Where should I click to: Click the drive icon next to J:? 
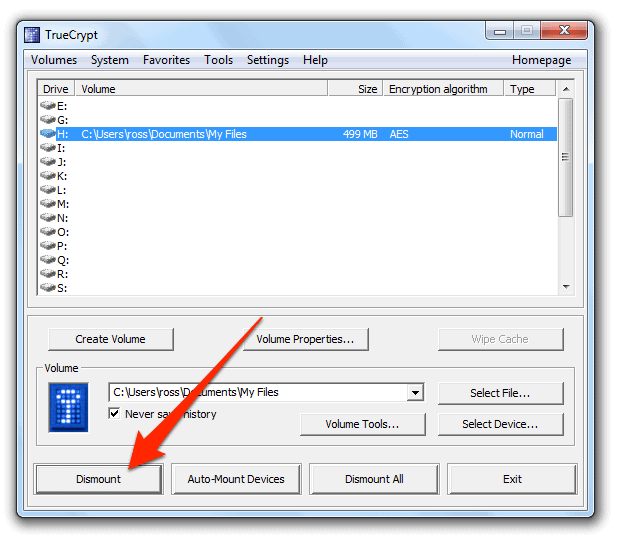coord(48,161)
